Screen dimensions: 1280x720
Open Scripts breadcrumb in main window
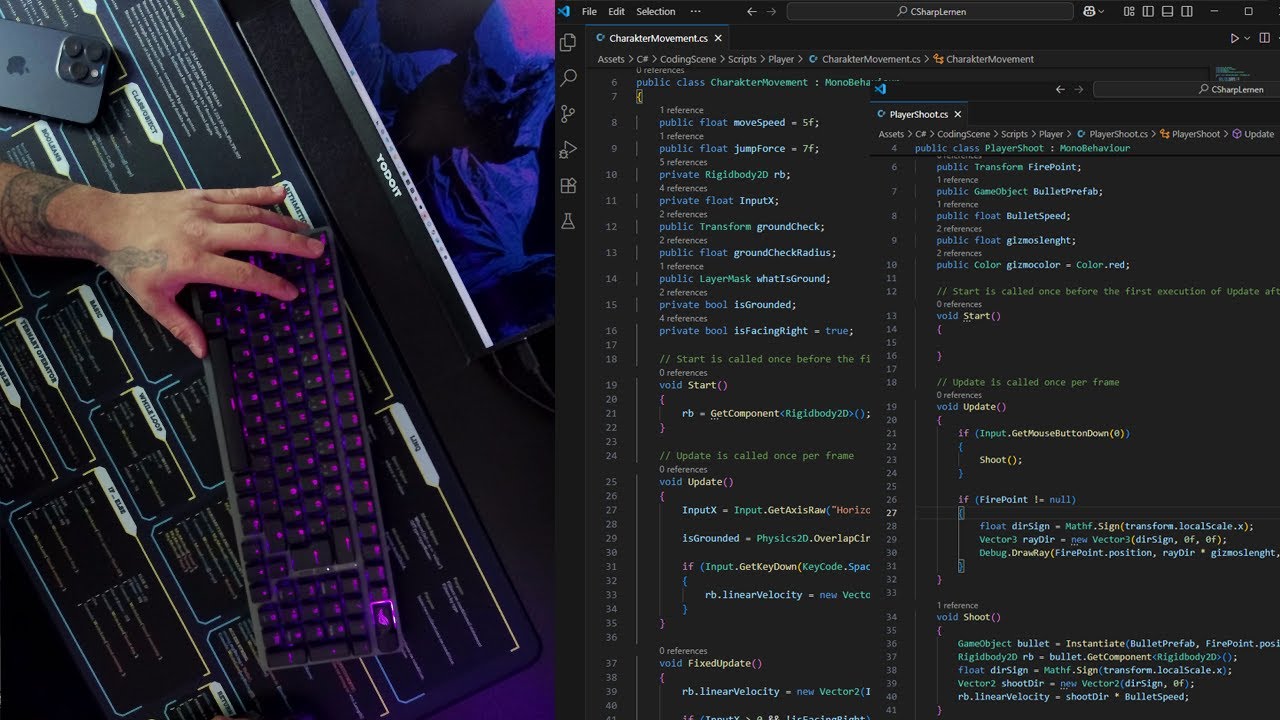[x=742, y=59]
